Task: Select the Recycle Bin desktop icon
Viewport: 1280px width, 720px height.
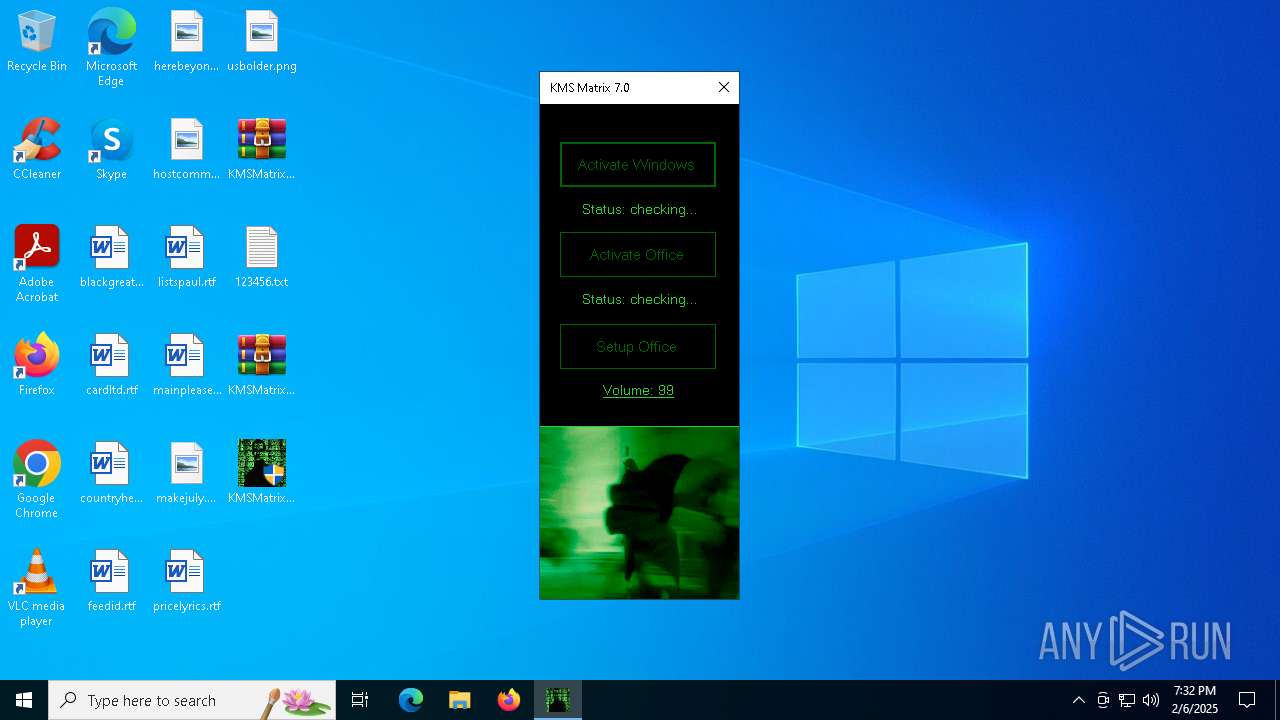Action: point(37,42)
